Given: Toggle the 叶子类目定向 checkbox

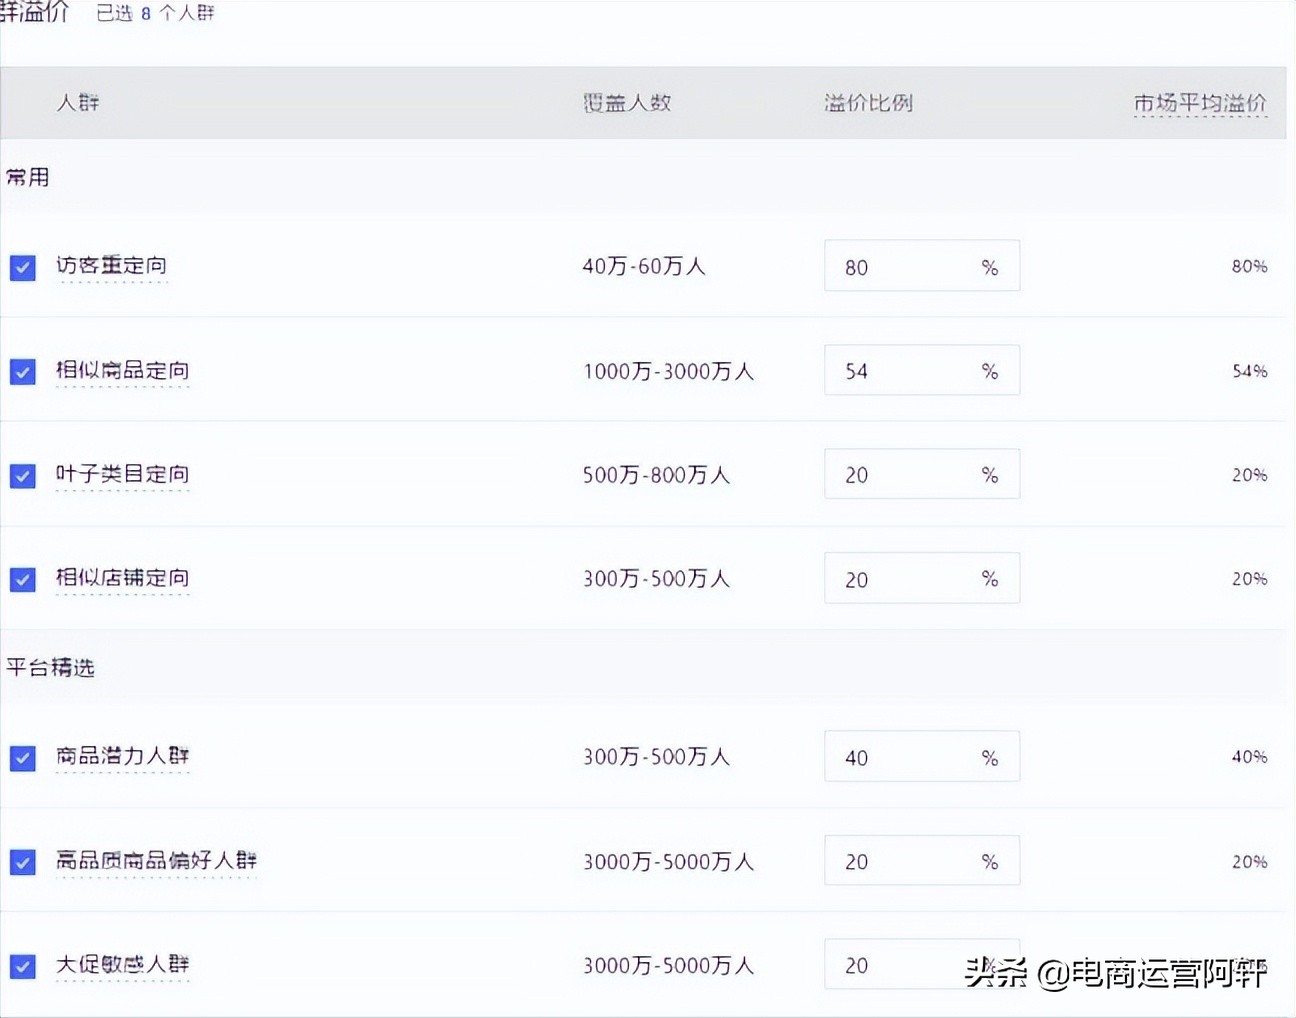Looking at the screenshot, I should pyautogui.click(x=23, y=475).
